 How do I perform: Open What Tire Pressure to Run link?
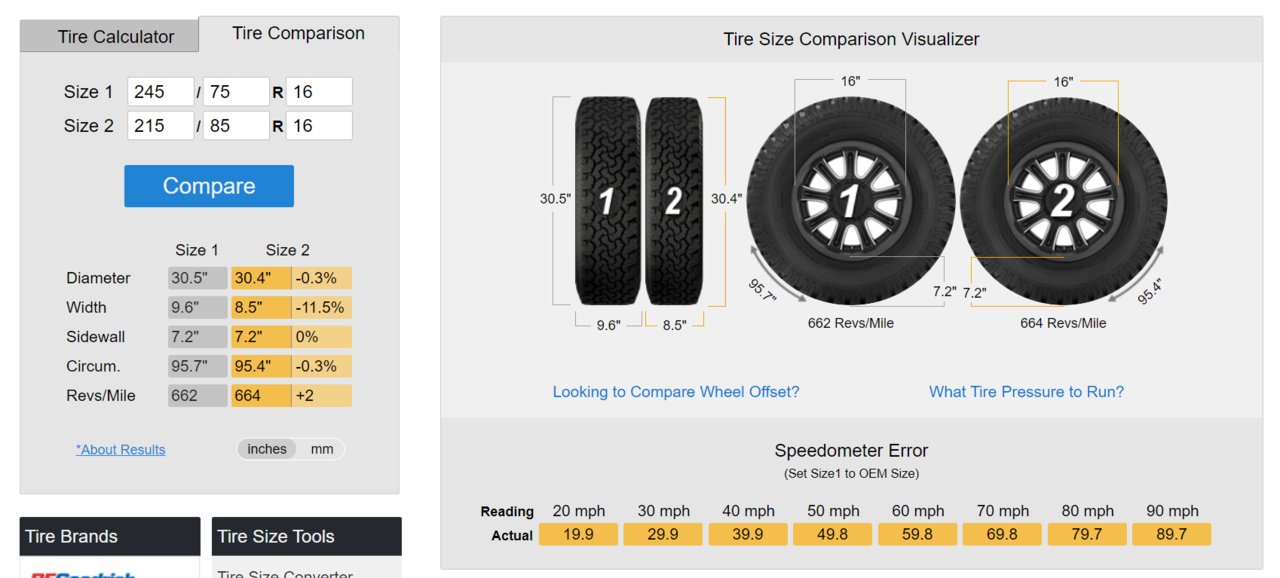1026,392
